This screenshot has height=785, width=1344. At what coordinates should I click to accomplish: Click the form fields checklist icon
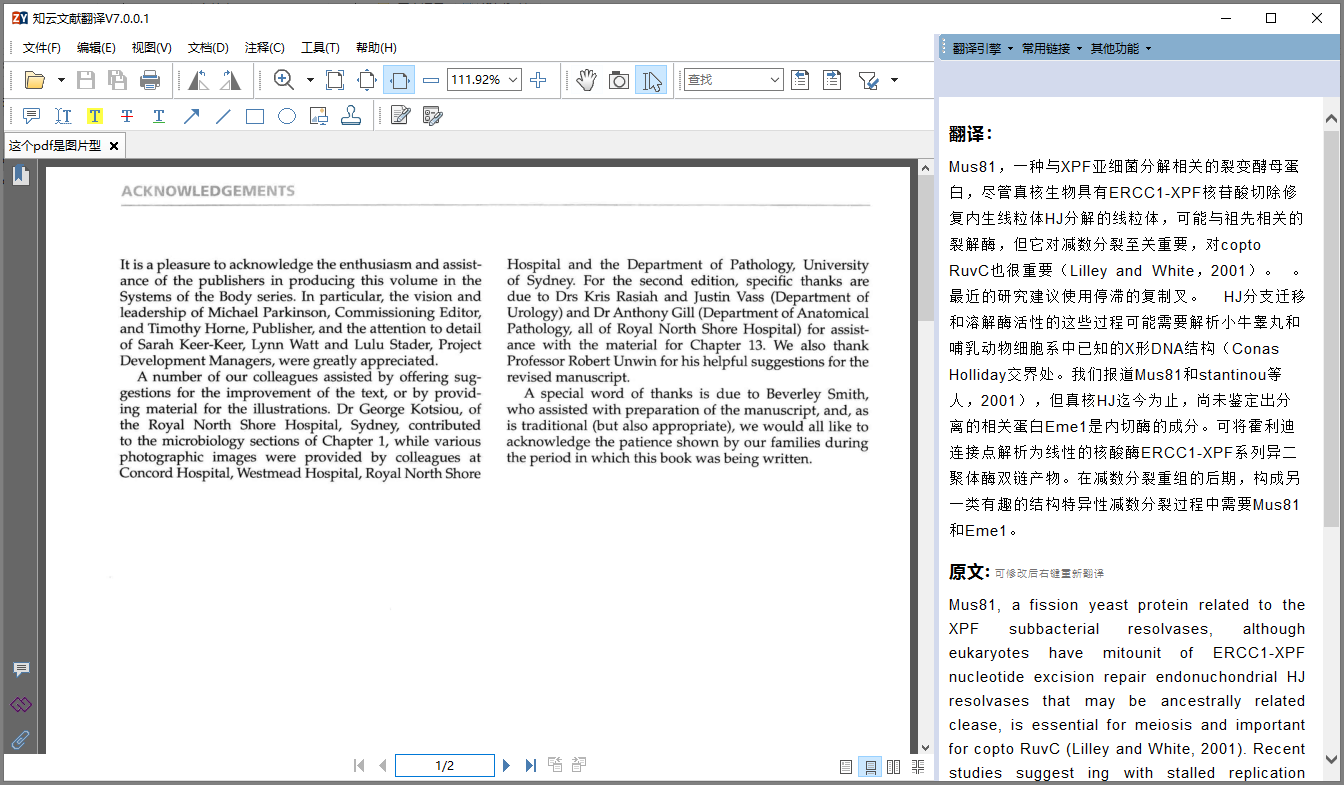pos(433,116)
